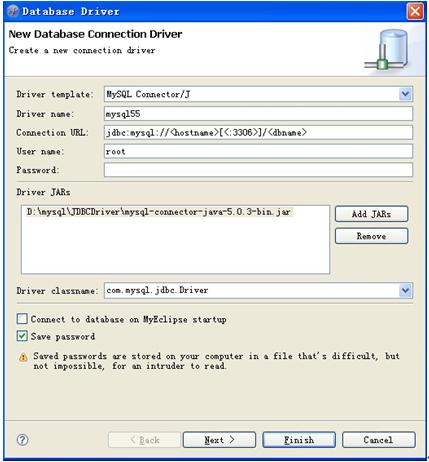Viewport: 429px width, 462px height.
Task: Click the Add JARs button
Action: point(371,214)
